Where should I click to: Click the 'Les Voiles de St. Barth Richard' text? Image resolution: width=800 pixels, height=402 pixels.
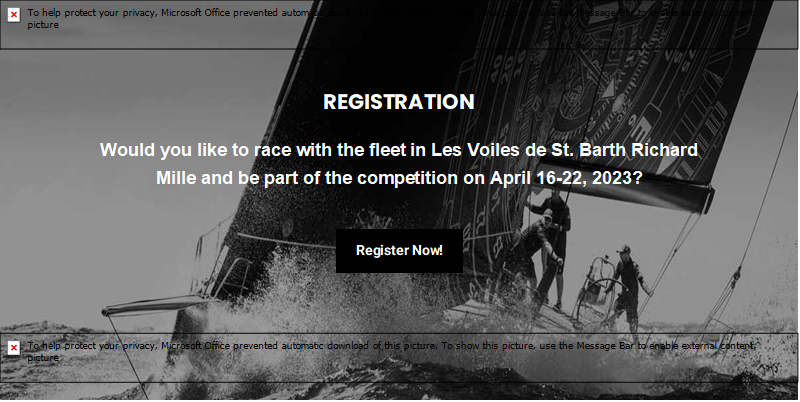coord(565,150)
